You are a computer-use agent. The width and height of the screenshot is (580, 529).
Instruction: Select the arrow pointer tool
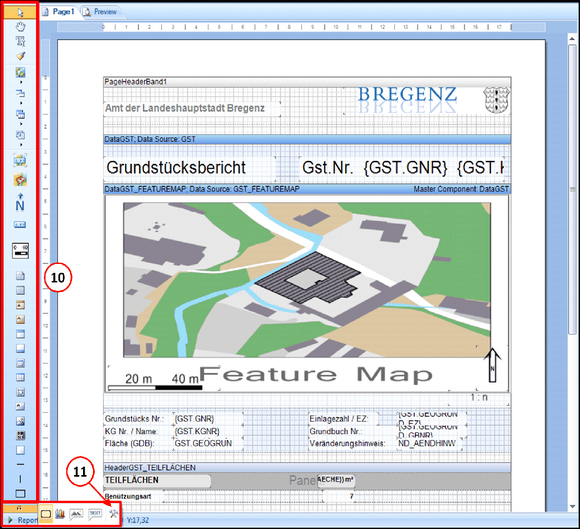point(20,13)
